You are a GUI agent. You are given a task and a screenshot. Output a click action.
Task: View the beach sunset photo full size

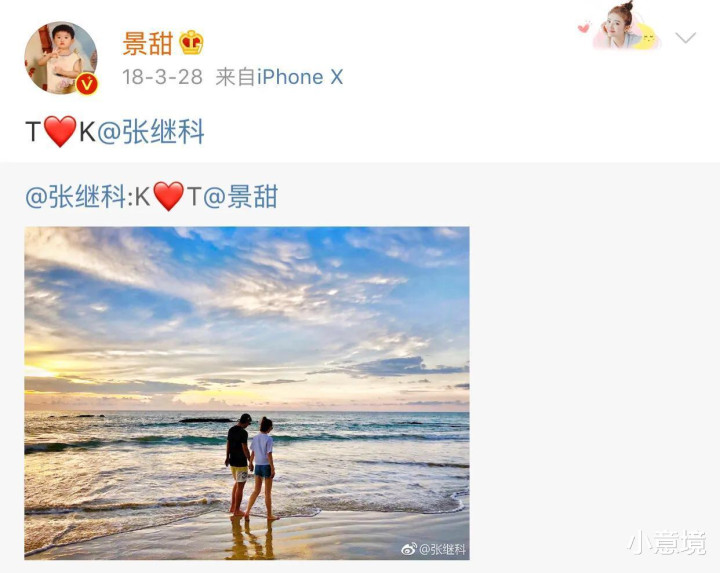coord(247,393)
